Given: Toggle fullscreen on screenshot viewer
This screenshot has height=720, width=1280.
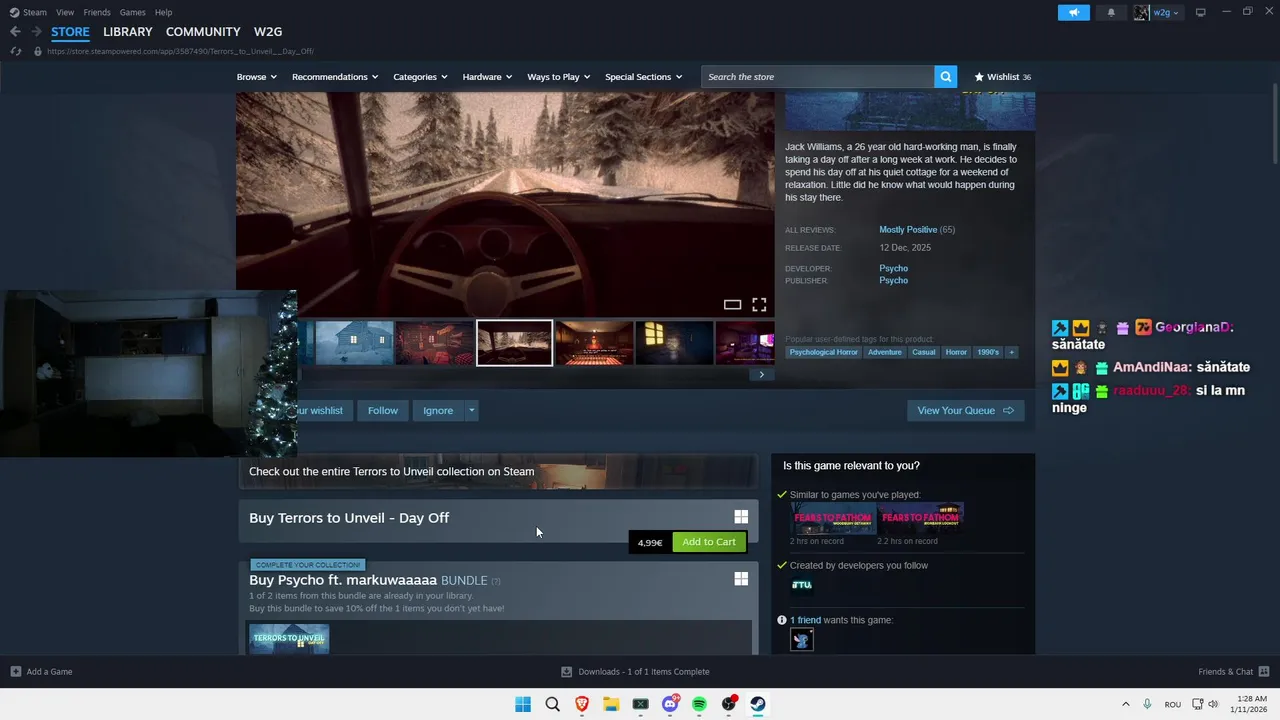Looking at the screenshot, I should (x=759, y=305).
